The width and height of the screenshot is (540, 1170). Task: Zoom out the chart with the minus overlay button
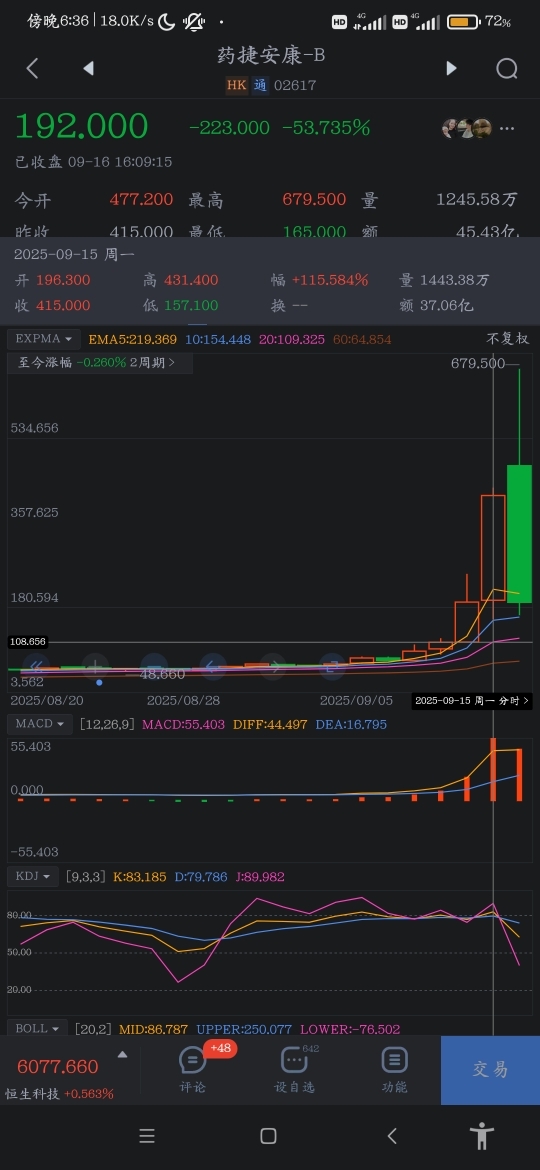point(154,666)
